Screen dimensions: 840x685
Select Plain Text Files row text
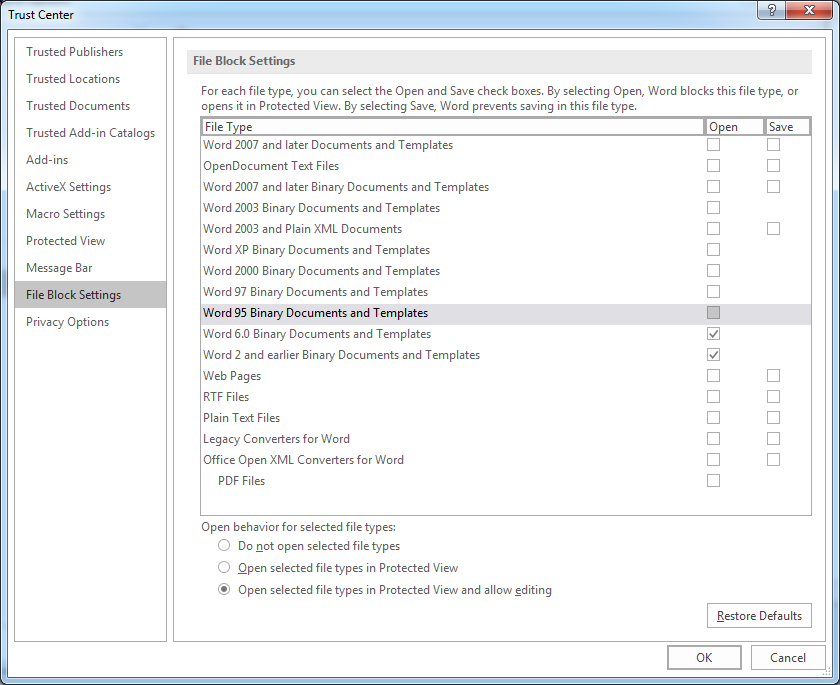click(x=241, y=418)
